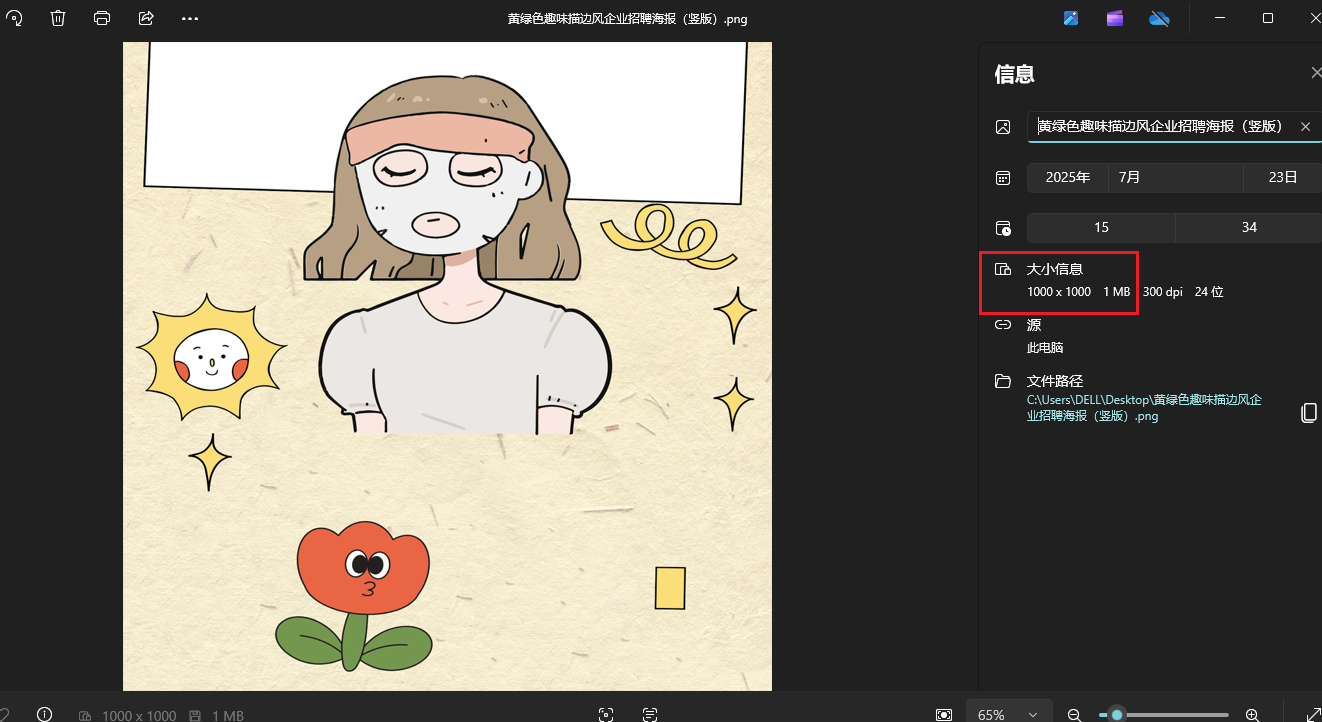Open the 65% zoom level dropdown
The image size is (1322, 722).
(x=1009, y=715)
